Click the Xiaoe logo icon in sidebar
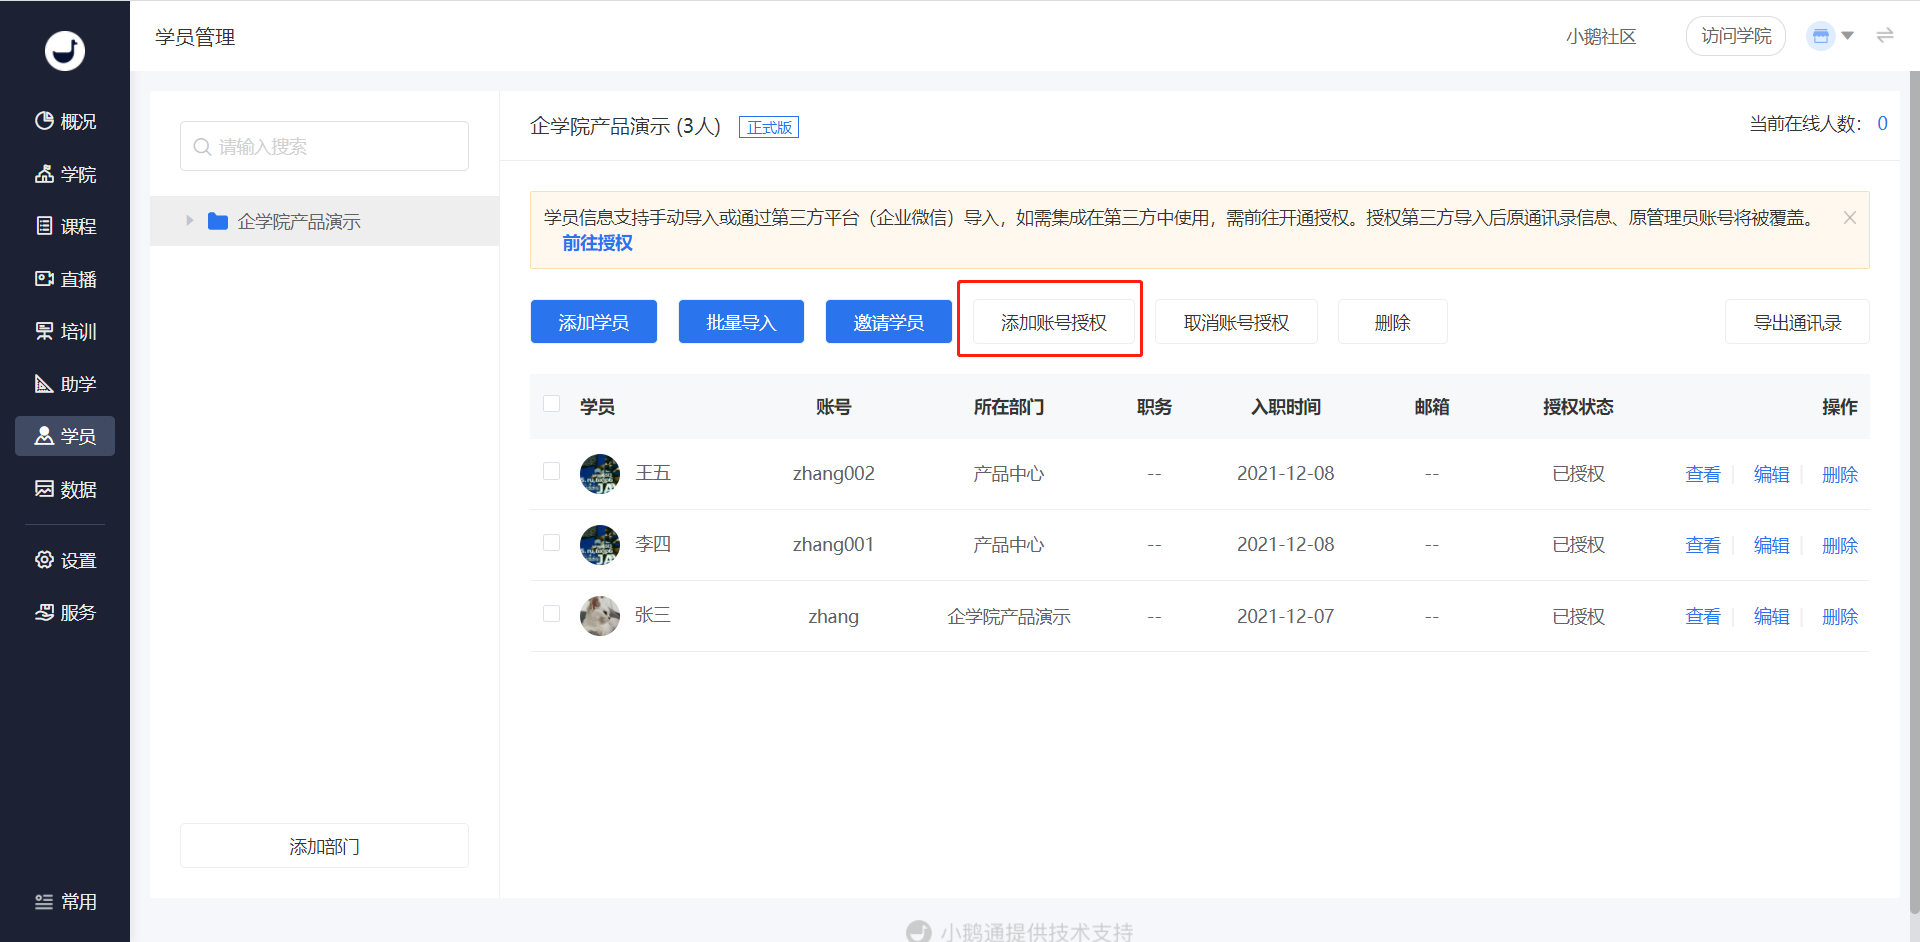1920x942 pixels. 65,50
